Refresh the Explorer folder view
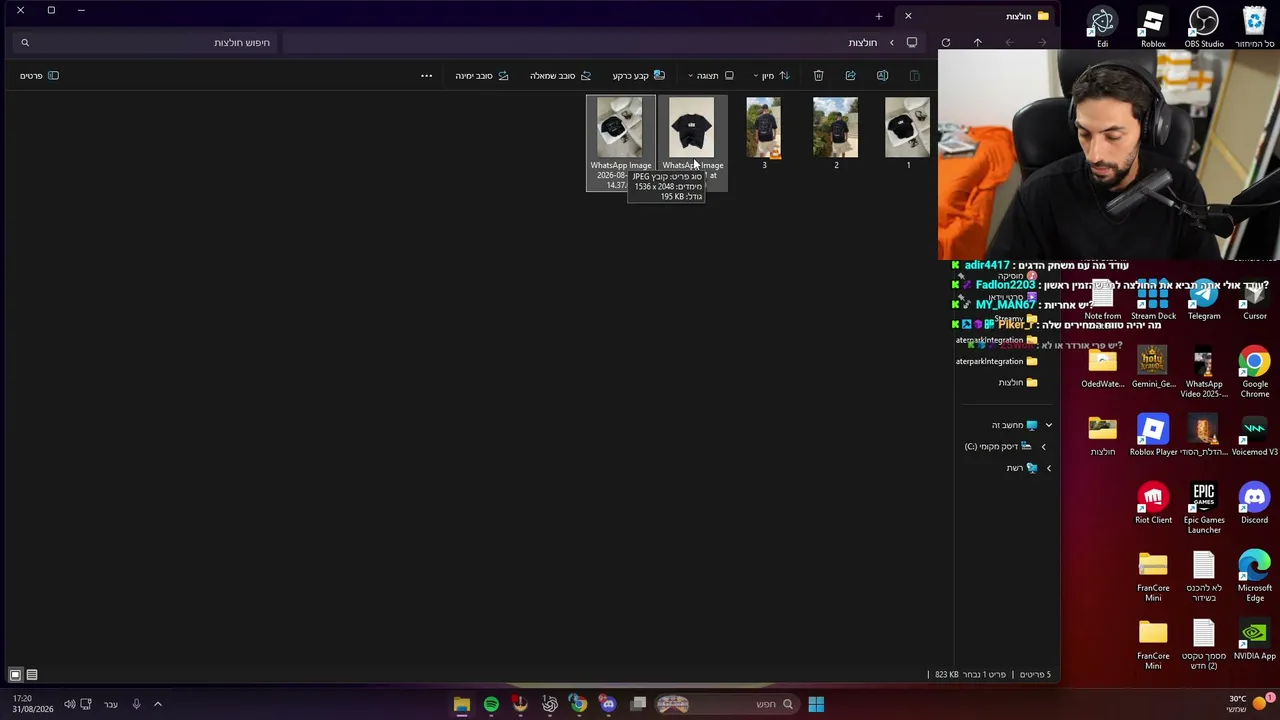The image size is (1280, 720). pyautogui.click(x=945, y=43)
